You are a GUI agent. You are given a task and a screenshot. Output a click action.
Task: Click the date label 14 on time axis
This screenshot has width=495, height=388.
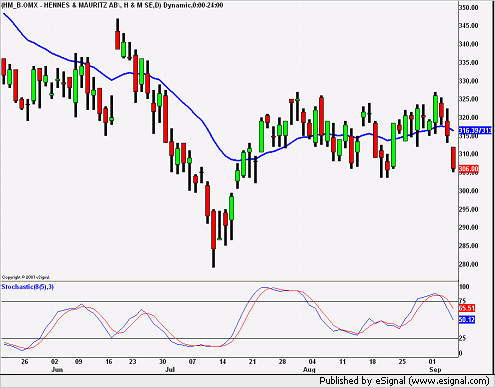[x=222, y=362]
